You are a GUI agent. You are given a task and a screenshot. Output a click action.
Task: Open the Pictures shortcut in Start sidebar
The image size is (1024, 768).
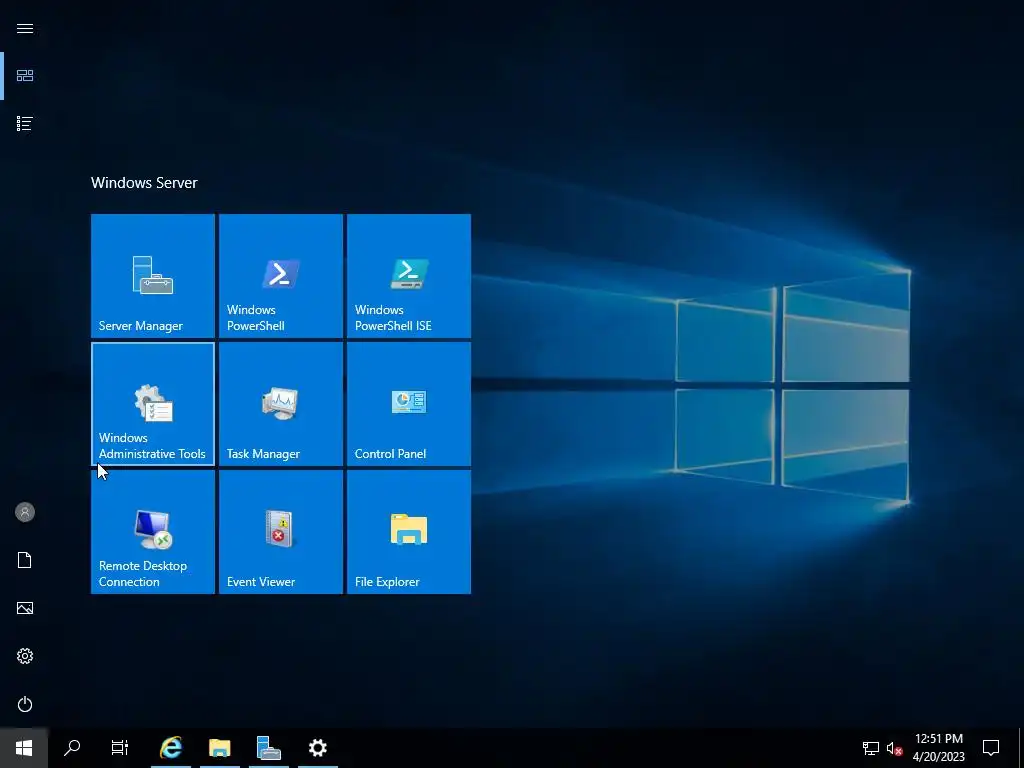[25, 608]
